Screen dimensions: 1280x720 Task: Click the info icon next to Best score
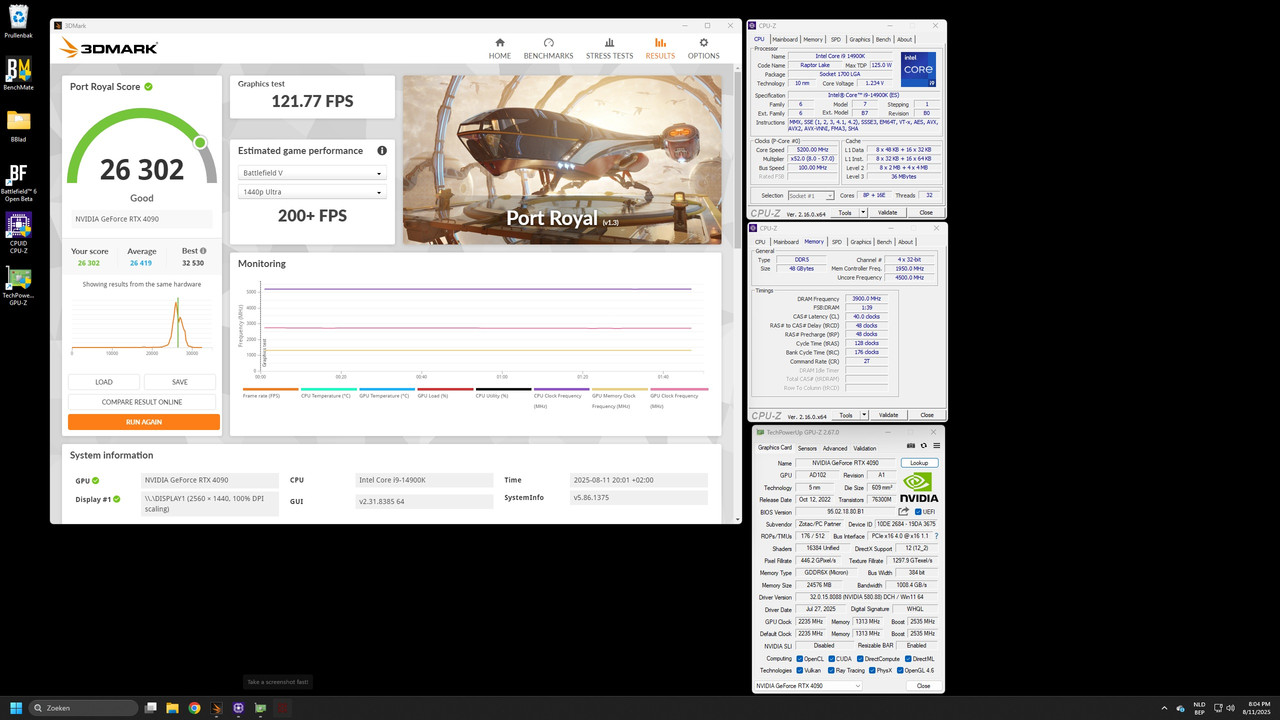pos(203,251)
